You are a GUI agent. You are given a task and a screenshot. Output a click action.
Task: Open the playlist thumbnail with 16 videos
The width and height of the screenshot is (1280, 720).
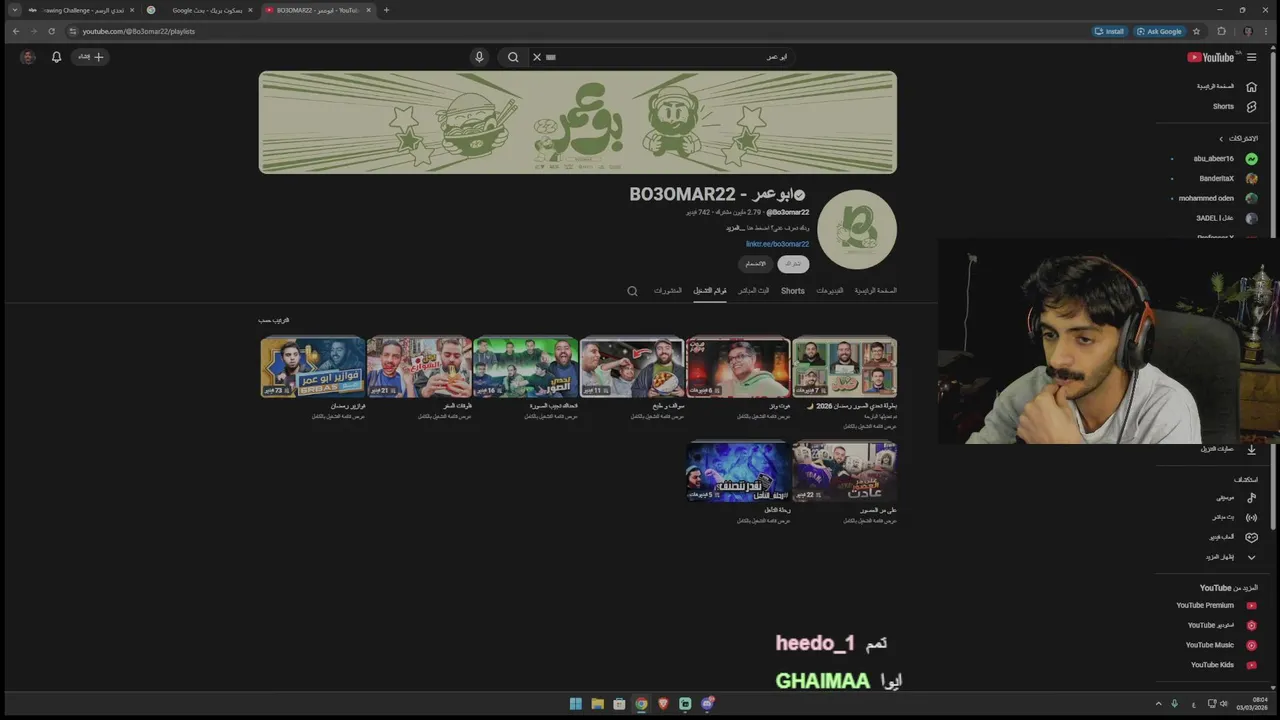click(x=526, y=368)
